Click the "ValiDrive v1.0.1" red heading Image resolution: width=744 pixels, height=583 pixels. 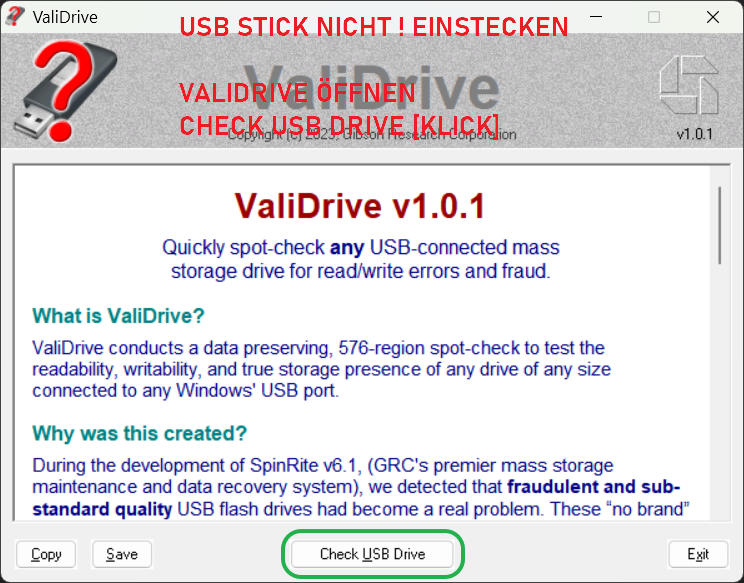point(360,206)
